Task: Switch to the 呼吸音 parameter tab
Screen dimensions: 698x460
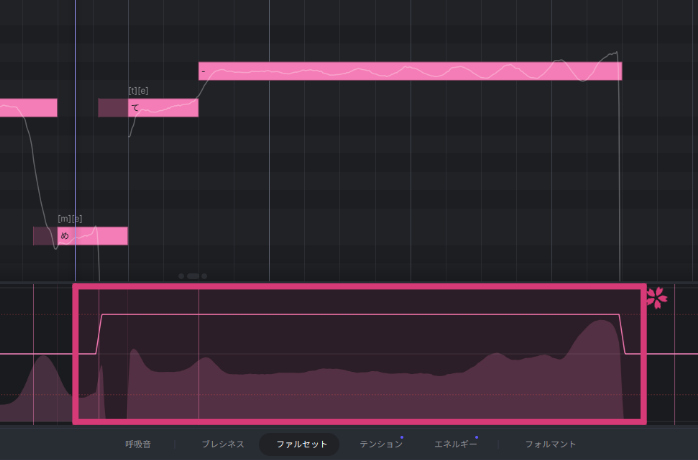Action: tap(138, 443)
